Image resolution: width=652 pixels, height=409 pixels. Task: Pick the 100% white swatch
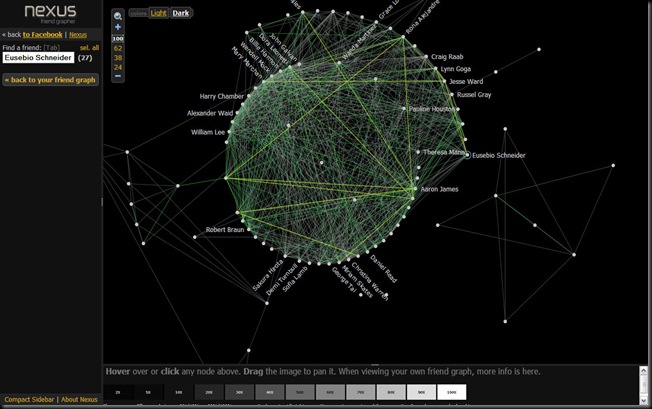[x=452, y=392]
